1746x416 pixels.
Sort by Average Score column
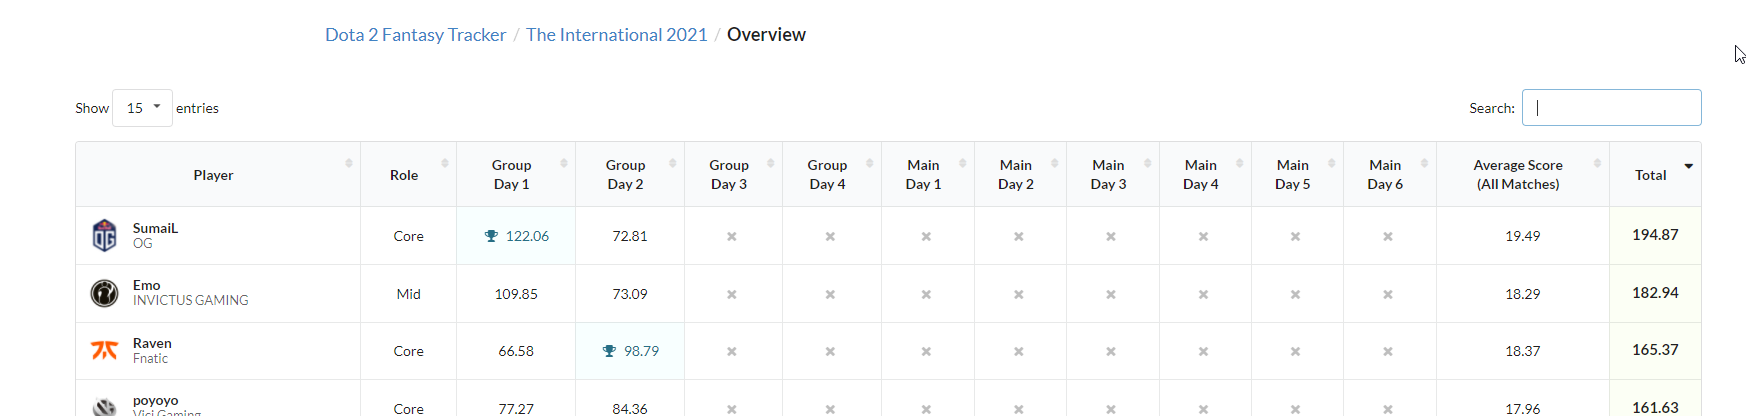[x=1517, y=175]
